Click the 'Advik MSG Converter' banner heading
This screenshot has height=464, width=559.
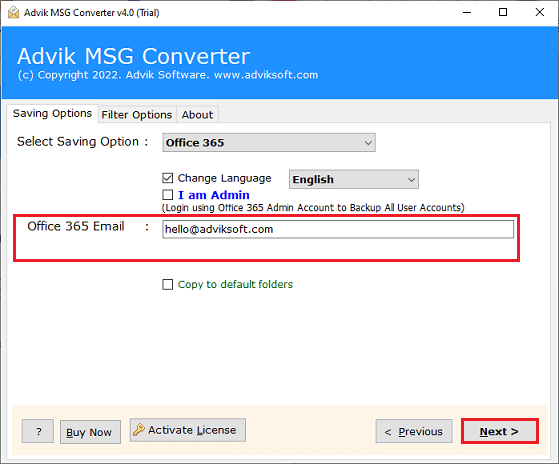pos(134,56)
